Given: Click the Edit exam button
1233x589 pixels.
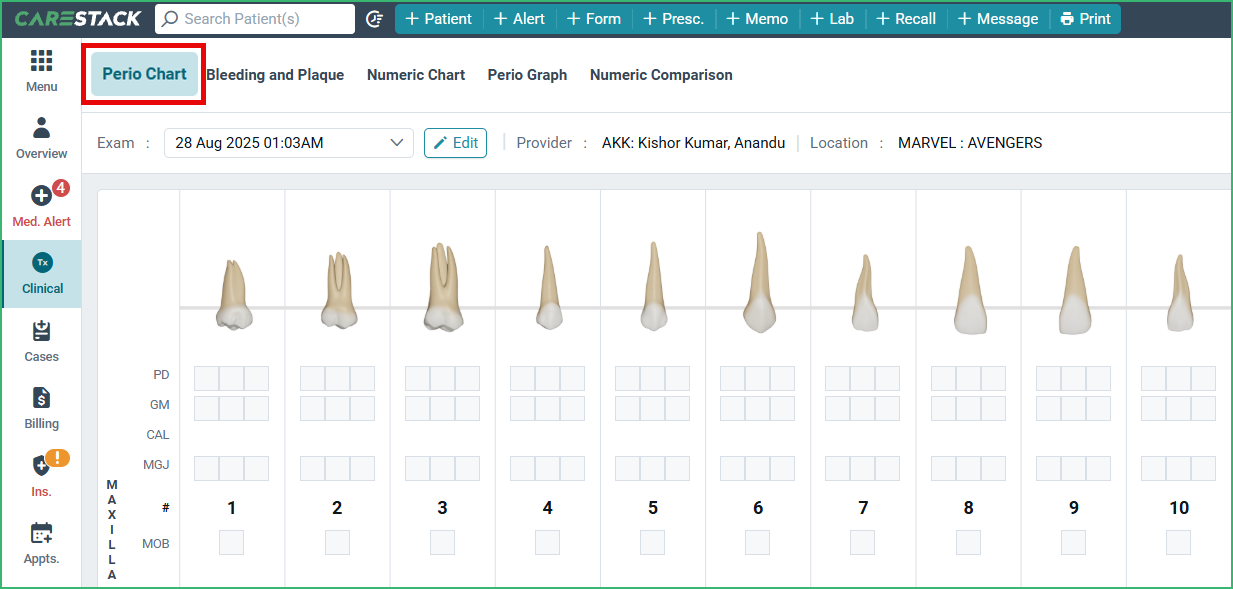Looking at the screenshot, I should coord(455,142).
